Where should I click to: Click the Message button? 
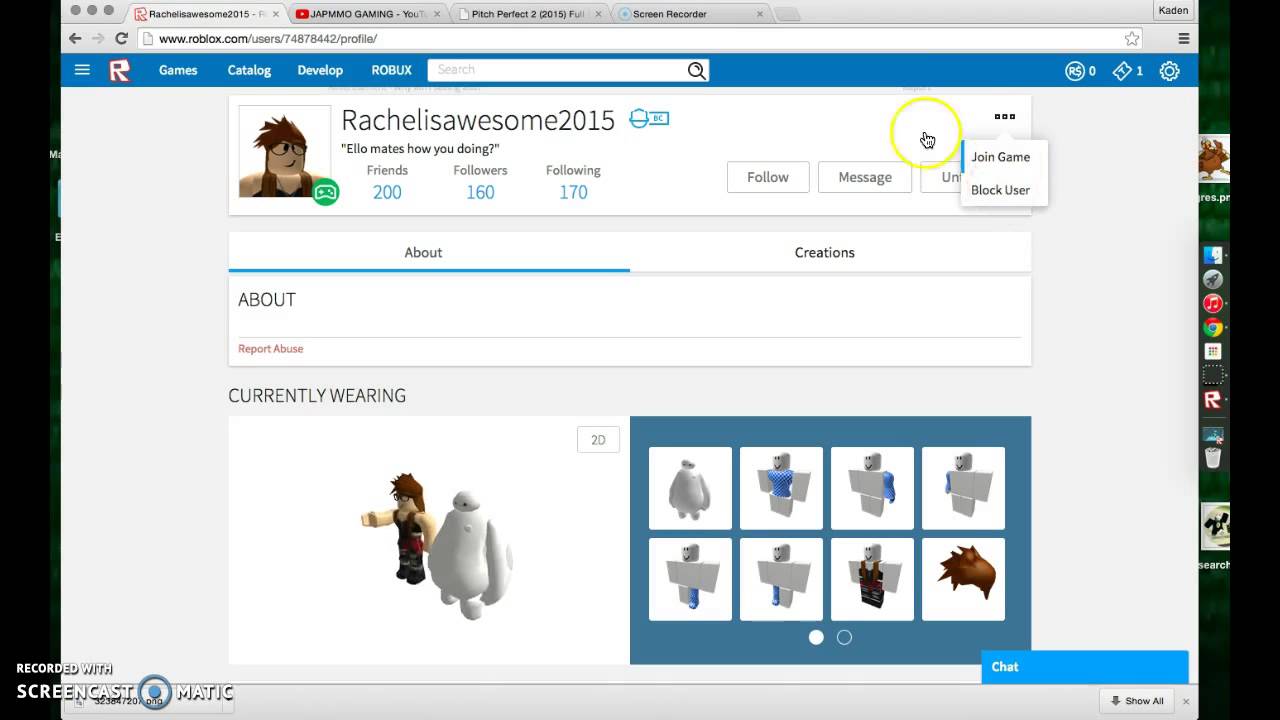865,177
